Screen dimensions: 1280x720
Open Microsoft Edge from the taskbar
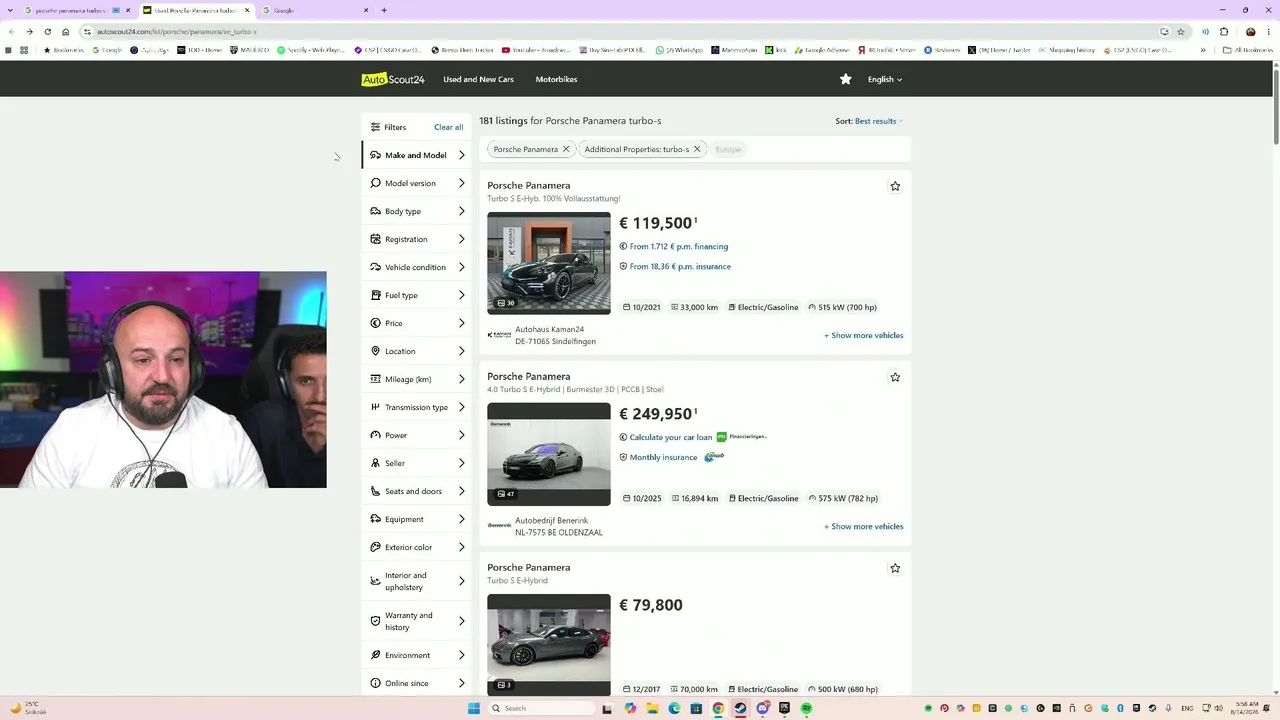point(674,708)
